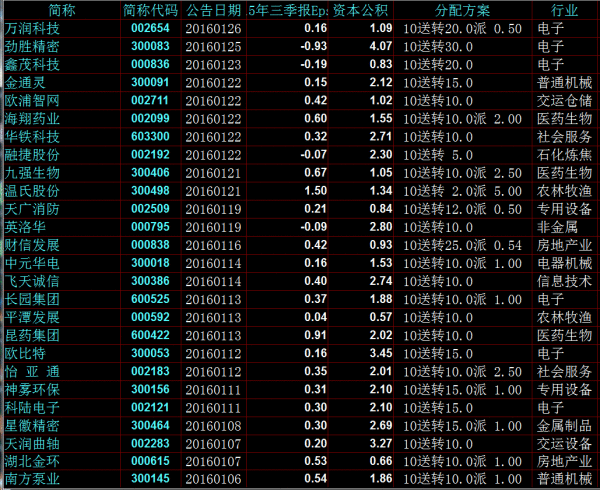The width and height of the screenshot is (600, 490).
Task: Sort by the 资本公积 column header
Action: point(360,10)
